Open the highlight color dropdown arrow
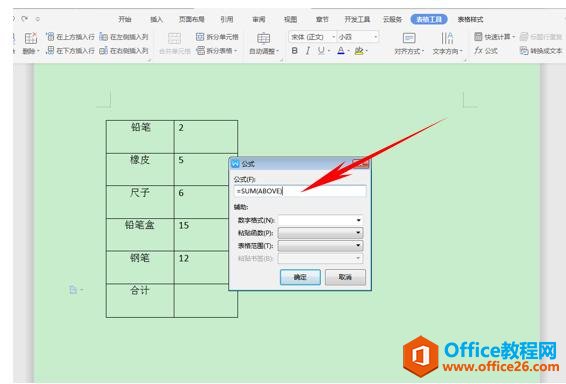The height and width of the screenshot is (384, 566). [366, 51]
